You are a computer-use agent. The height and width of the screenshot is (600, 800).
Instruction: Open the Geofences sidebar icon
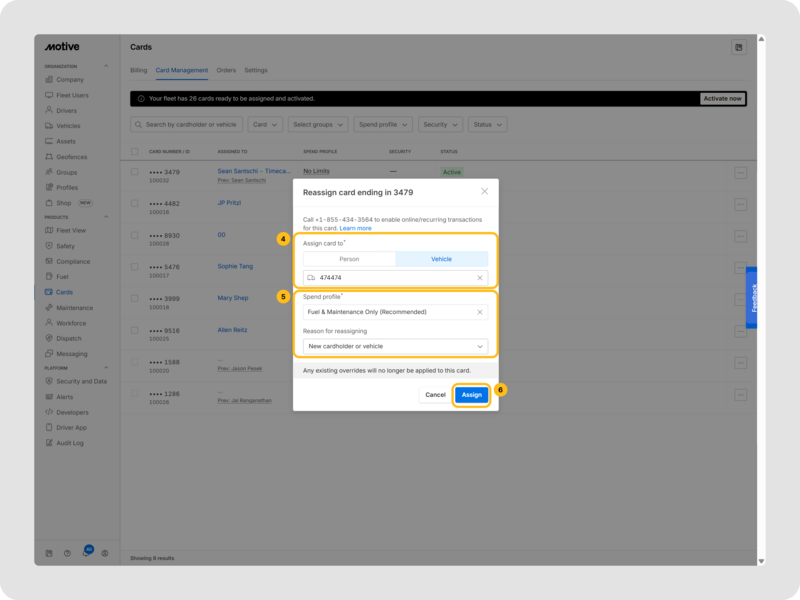pos(49,157)
